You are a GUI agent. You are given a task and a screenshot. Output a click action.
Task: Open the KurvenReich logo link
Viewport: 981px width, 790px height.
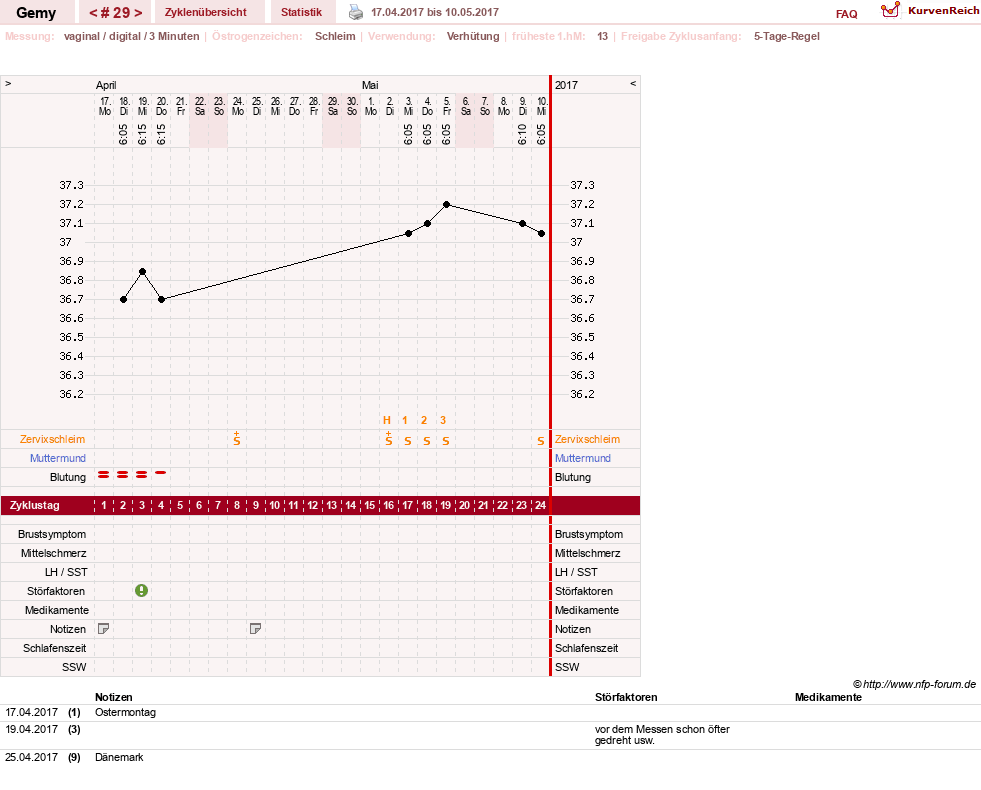929,11
